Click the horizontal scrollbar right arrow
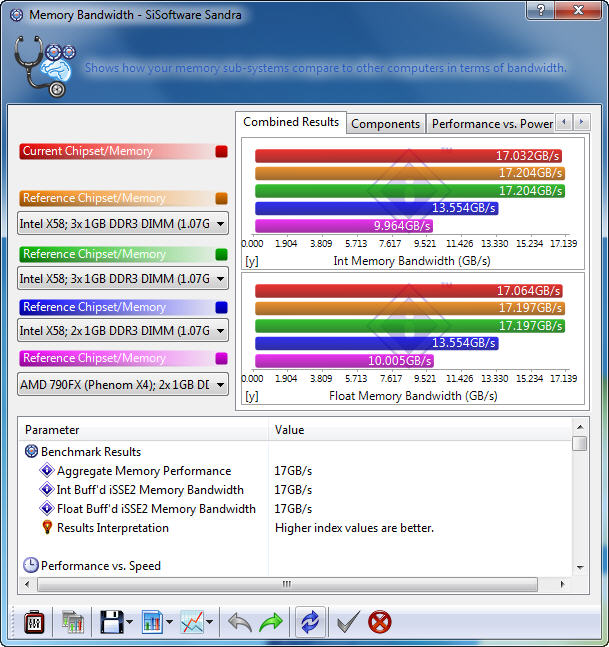This screenshot has height=647, width=609. pos(562,584)
